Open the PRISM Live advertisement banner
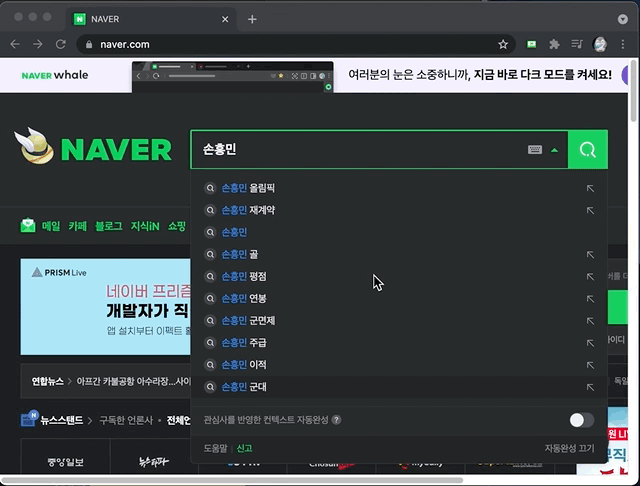Screen dimensions: 640x486 coord(105,306)
